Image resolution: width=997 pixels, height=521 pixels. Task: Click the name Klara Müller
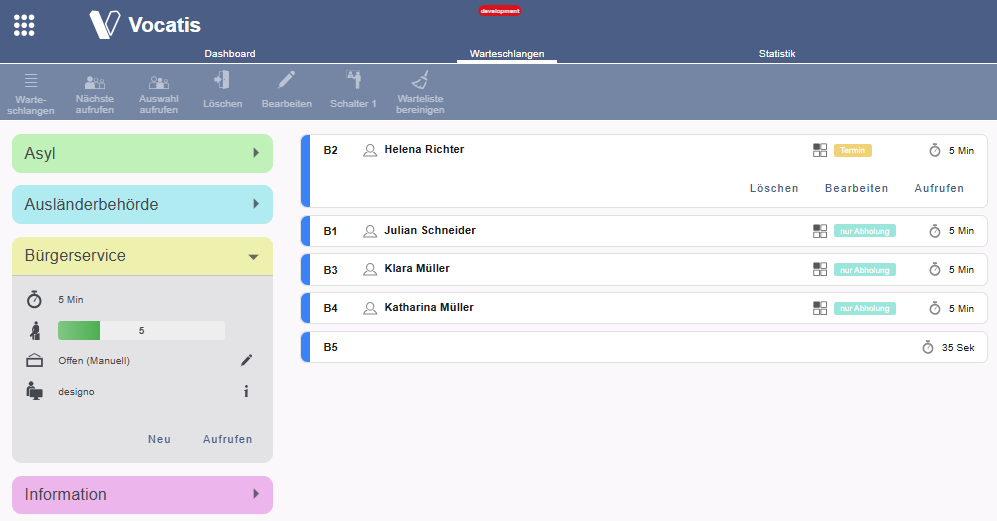pyautogui.click(x=417, y=268)
